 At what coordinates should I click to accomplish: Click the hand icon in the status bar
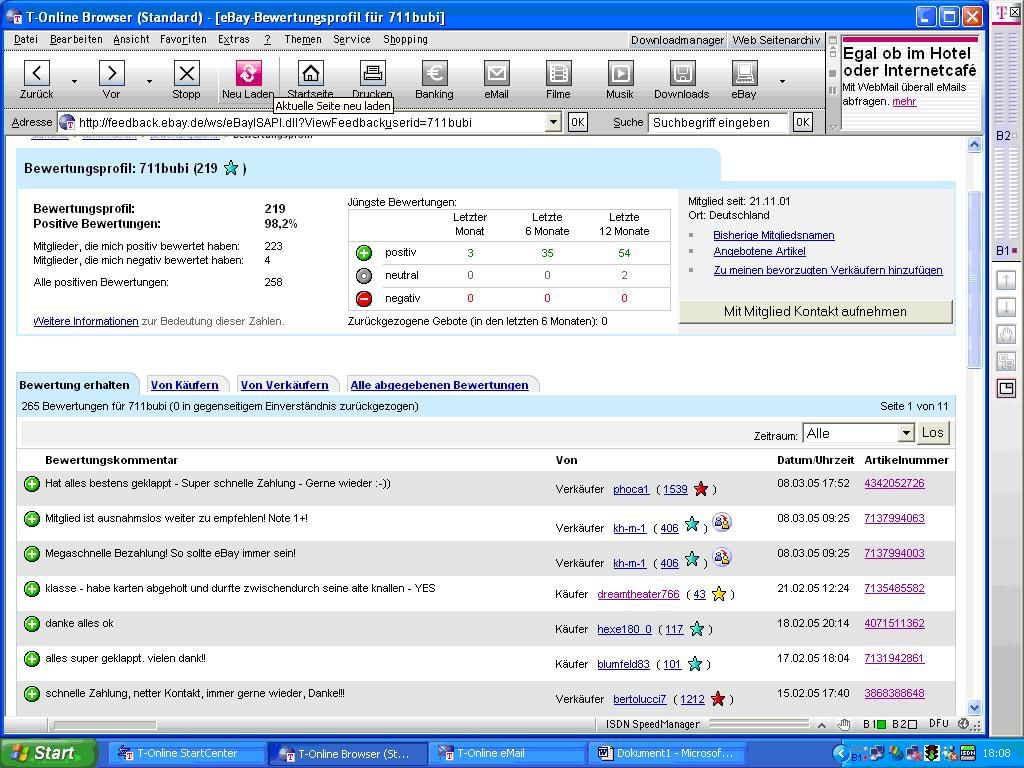(x=844, y=724)
